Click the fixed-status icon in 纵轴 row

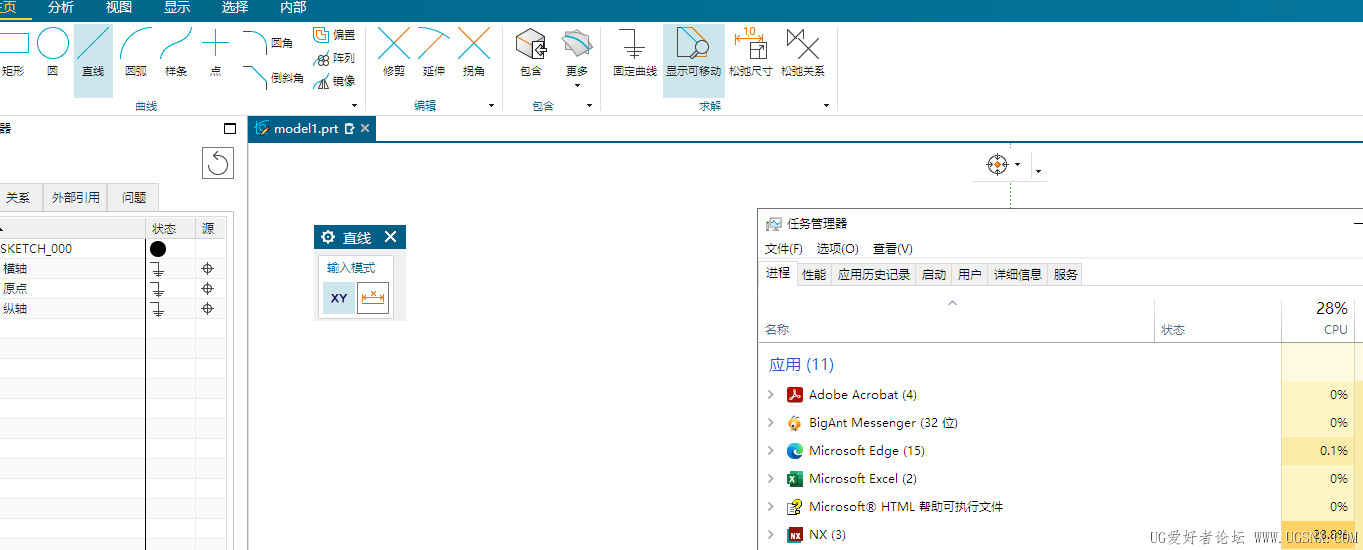click(157, 309)
